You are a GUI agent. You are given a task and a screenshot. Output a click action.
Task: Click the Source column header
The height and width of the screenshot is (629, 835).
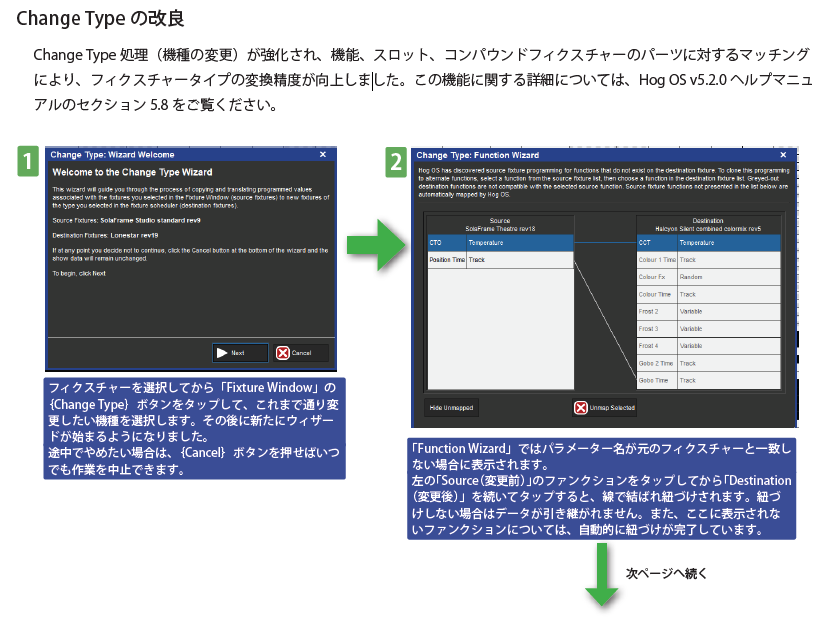click(500, 224)
